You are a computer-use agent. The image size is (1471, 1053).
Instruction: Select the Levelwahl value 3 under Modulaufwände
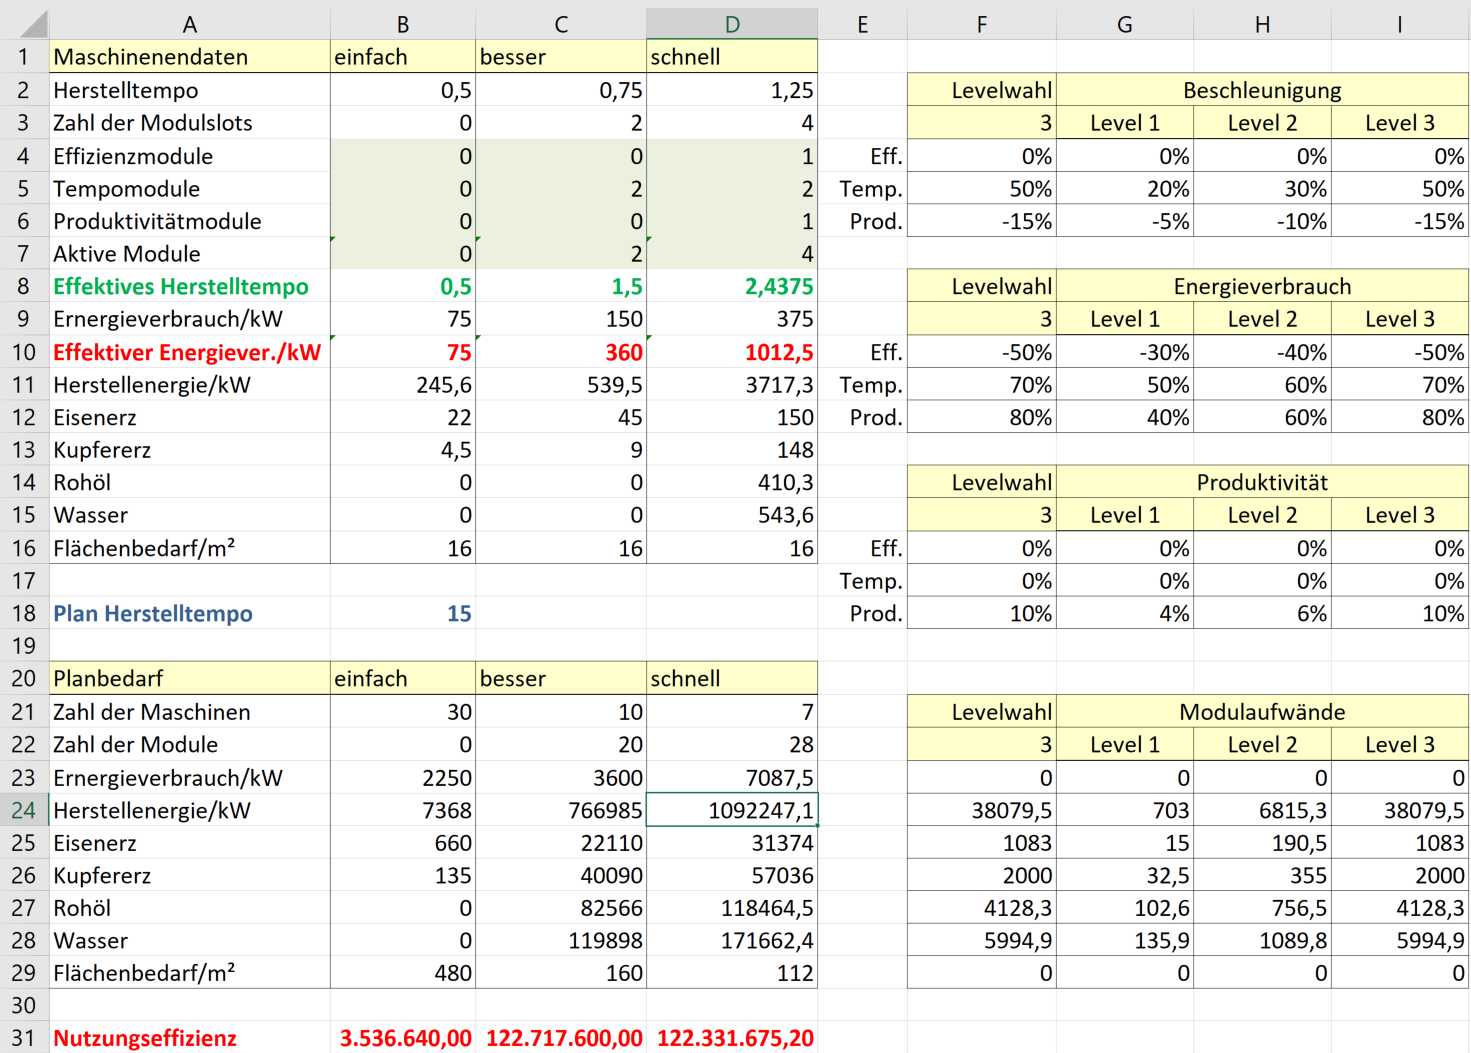pyautogui.click(x=982, y=744)
